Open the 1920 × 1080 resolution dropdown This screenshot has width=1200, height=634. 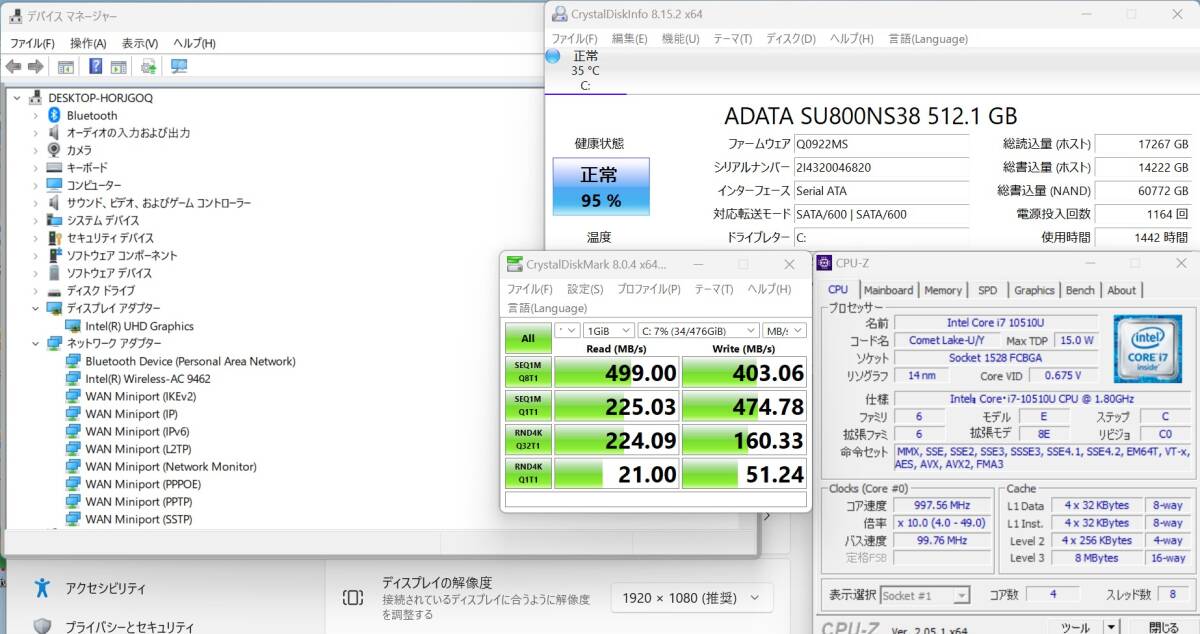[x=692, y=598]
